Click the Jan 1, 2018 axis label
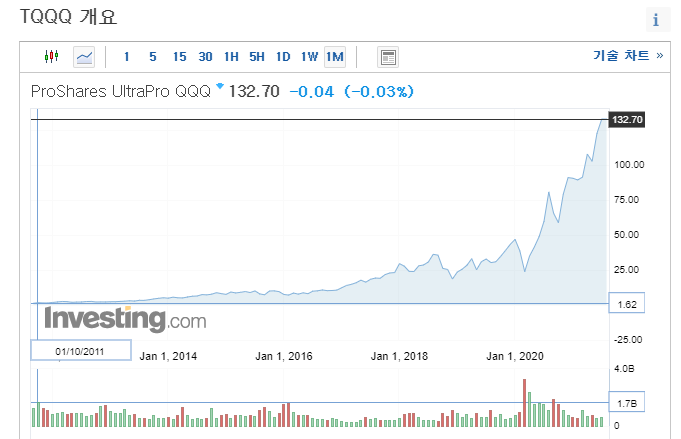This screenshot has width=681, height=439. 399,356
